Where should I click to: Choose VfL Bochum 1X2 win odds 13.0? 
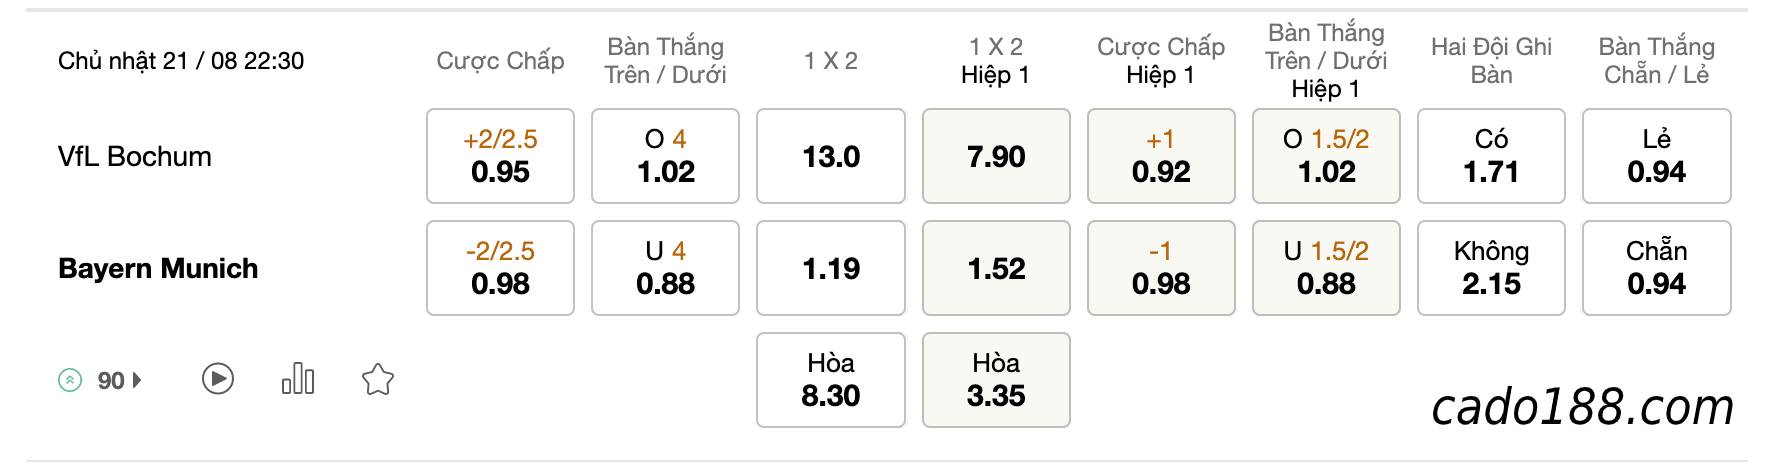tap(831, 156)
